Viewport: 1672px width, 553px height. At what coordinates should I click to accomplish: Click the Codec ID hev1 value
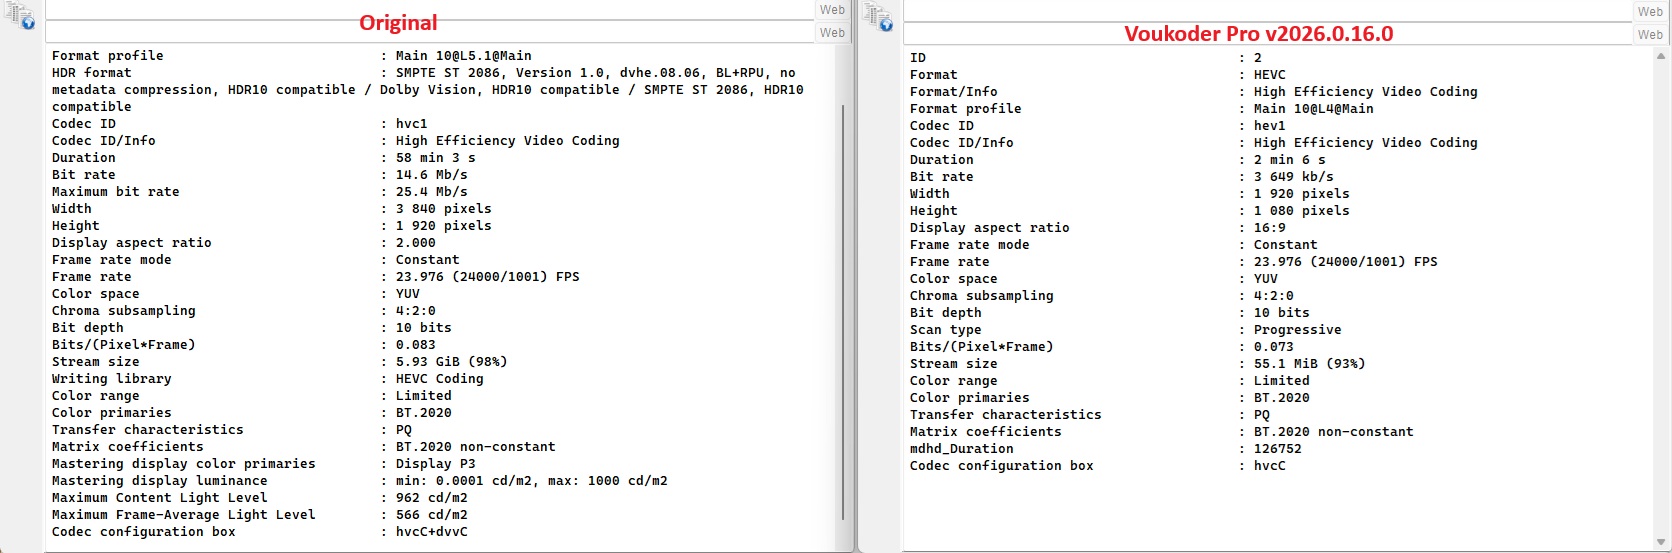pos(1269,126)
